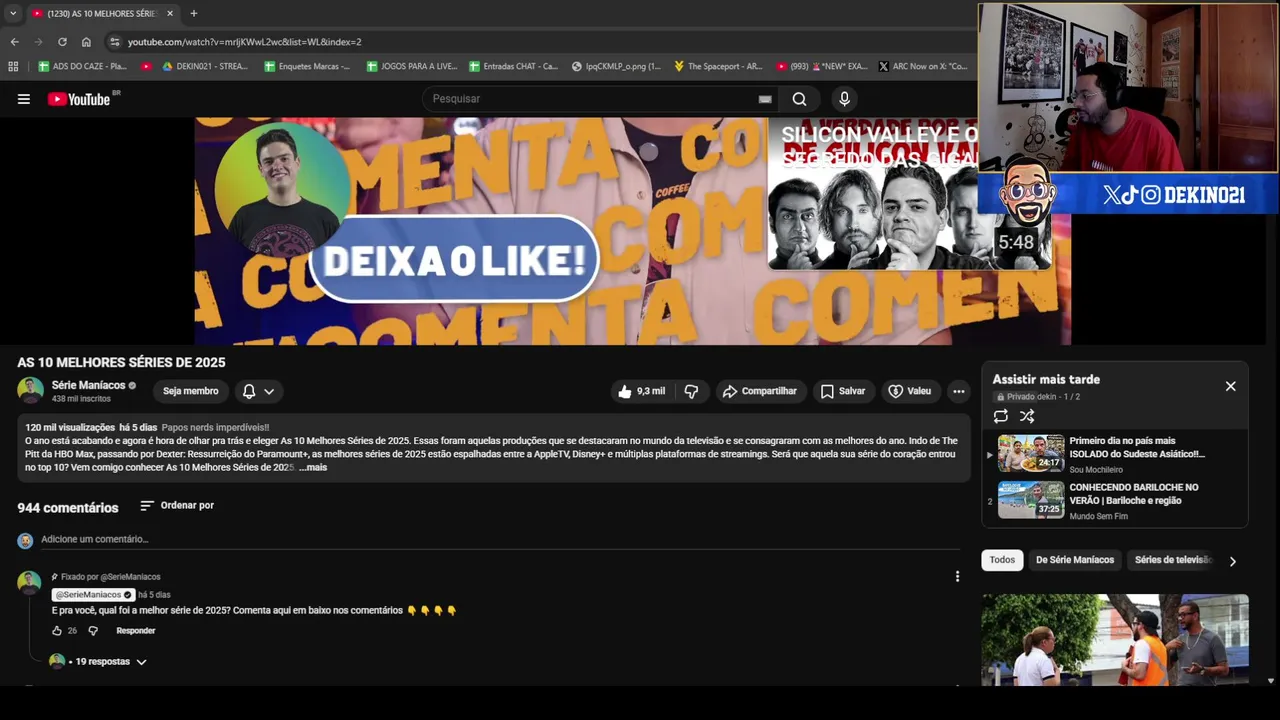View site information icon in address bar
This screenshot has height=720, width=1280.
click(115, 42)
